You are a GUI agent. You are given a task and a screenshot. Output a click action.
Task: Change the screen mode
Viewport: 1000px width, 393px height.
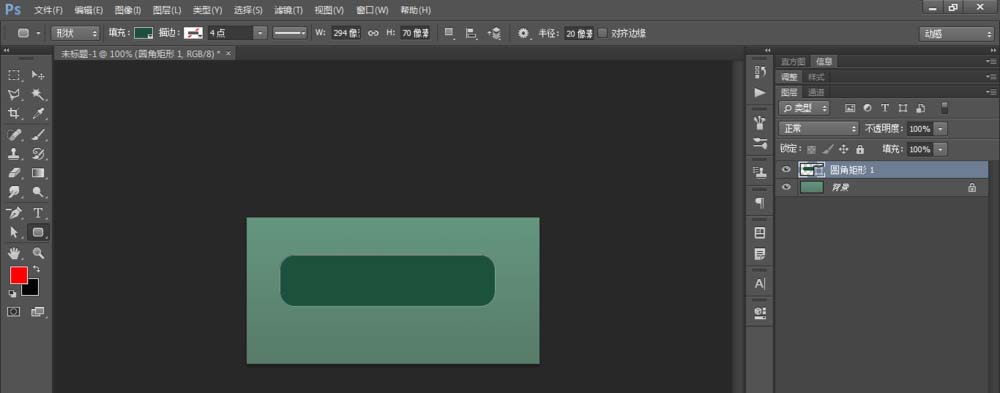(x=38, y=312)
